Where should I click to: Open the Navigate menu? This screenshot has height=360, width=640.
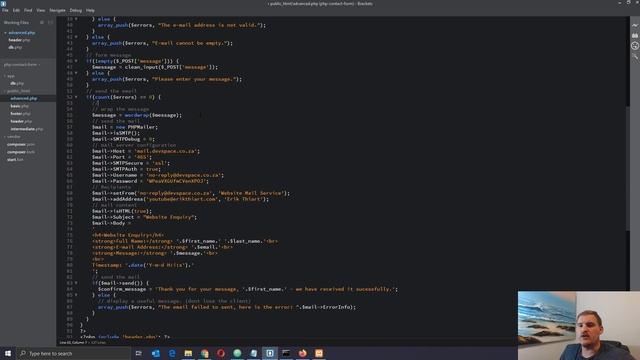[x=58, y=10]
